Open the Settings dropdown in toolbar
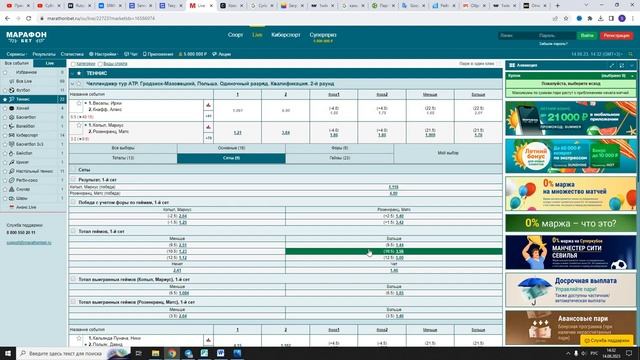 click(x=104, y=54)
